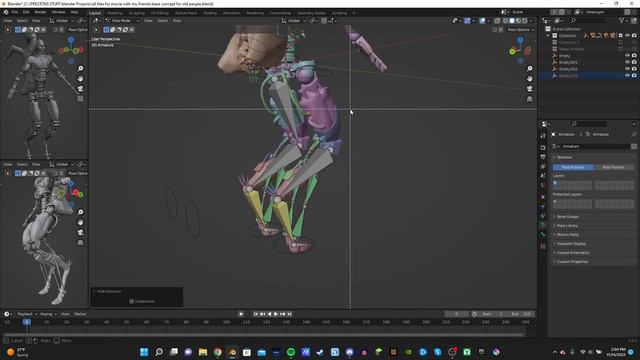Image resolution: width=640 pixels, height=360 pixels.
Task: Click Play Reverse in timeline controls
Action: (269, 314)
